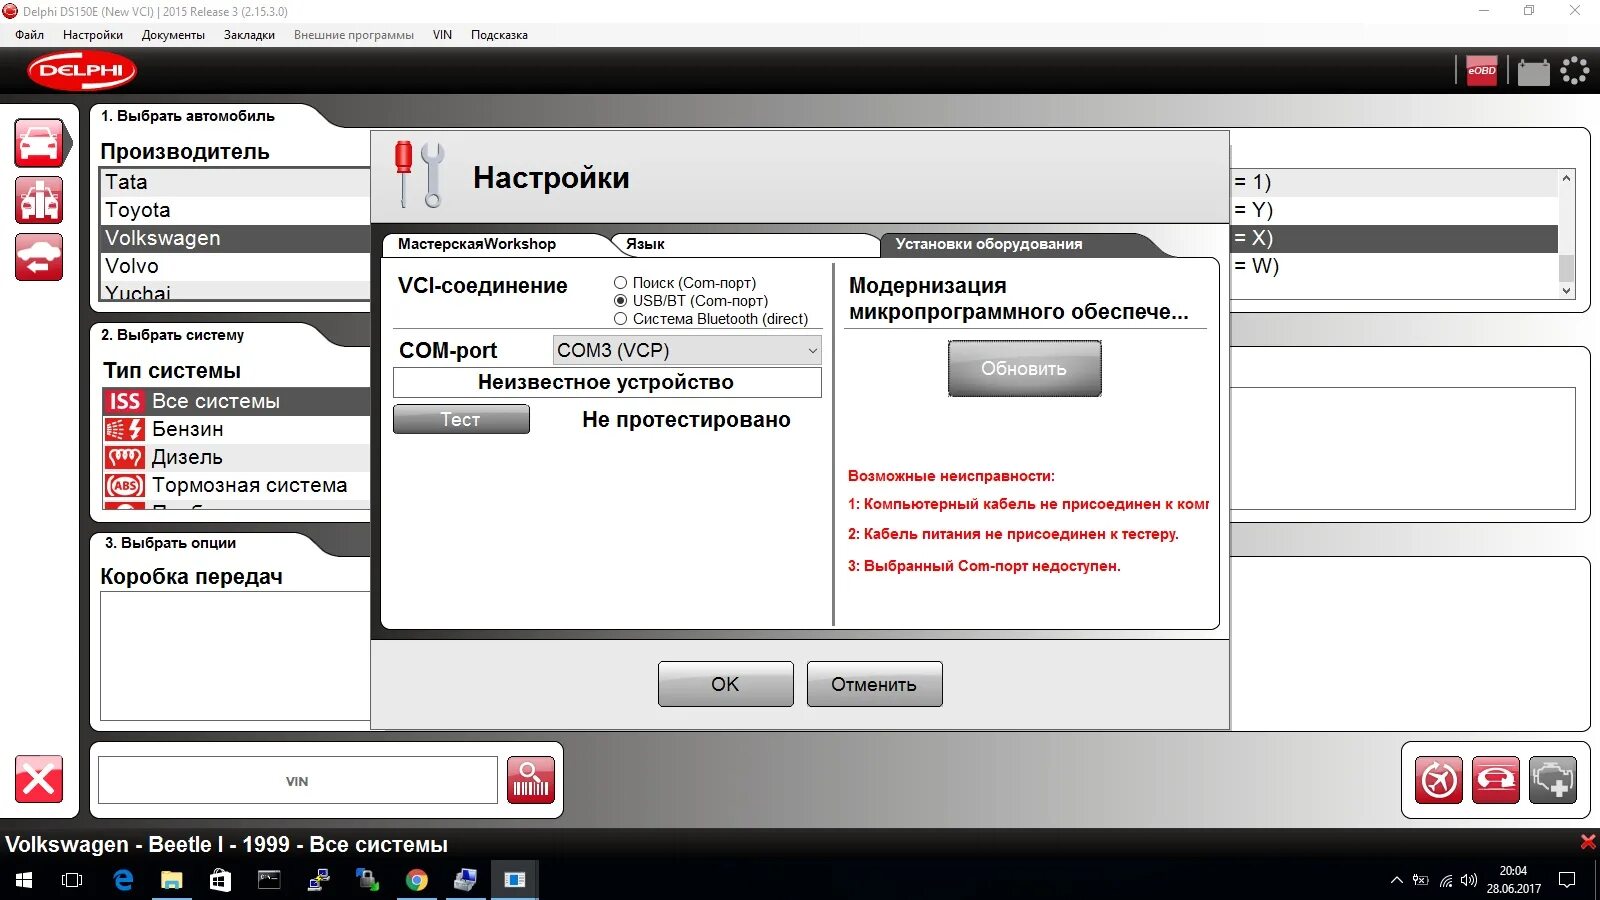Screen dimensions: 1600x900
Task: Select the multiple cars icon in the sidebar
Action: point(39,200)
